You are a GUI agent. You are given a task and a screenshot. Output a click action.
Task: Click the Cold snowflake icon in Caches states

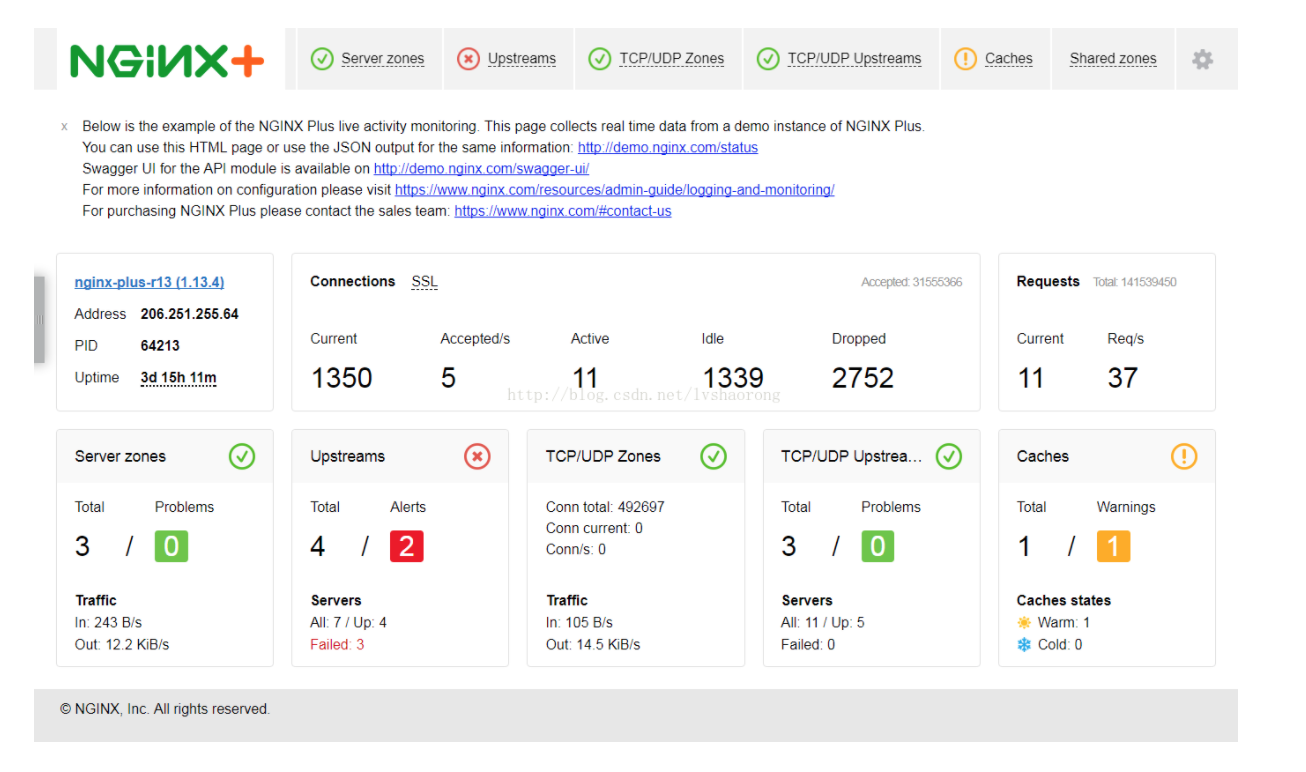1024,645
